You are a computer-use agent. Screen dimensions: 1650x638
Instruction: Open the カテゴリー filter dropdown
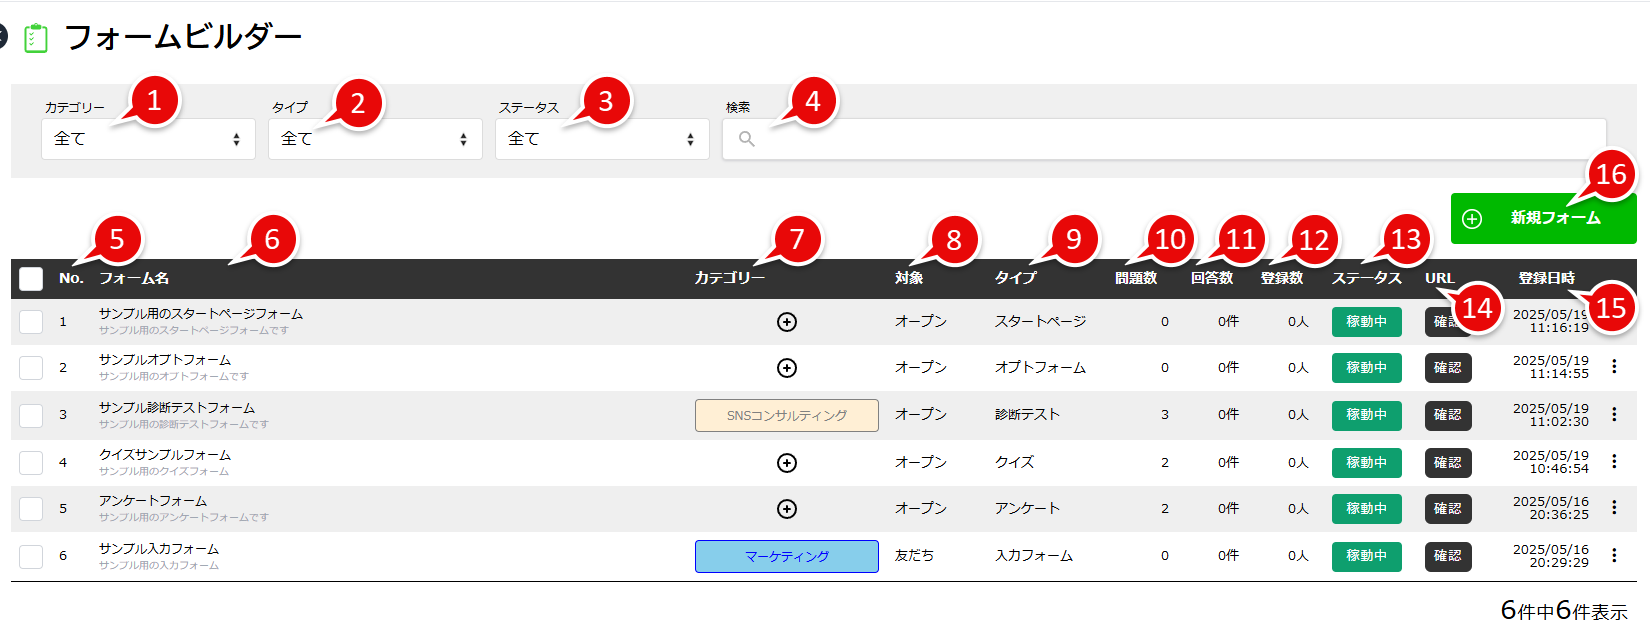pyautogui.click(x=148, y=139)
